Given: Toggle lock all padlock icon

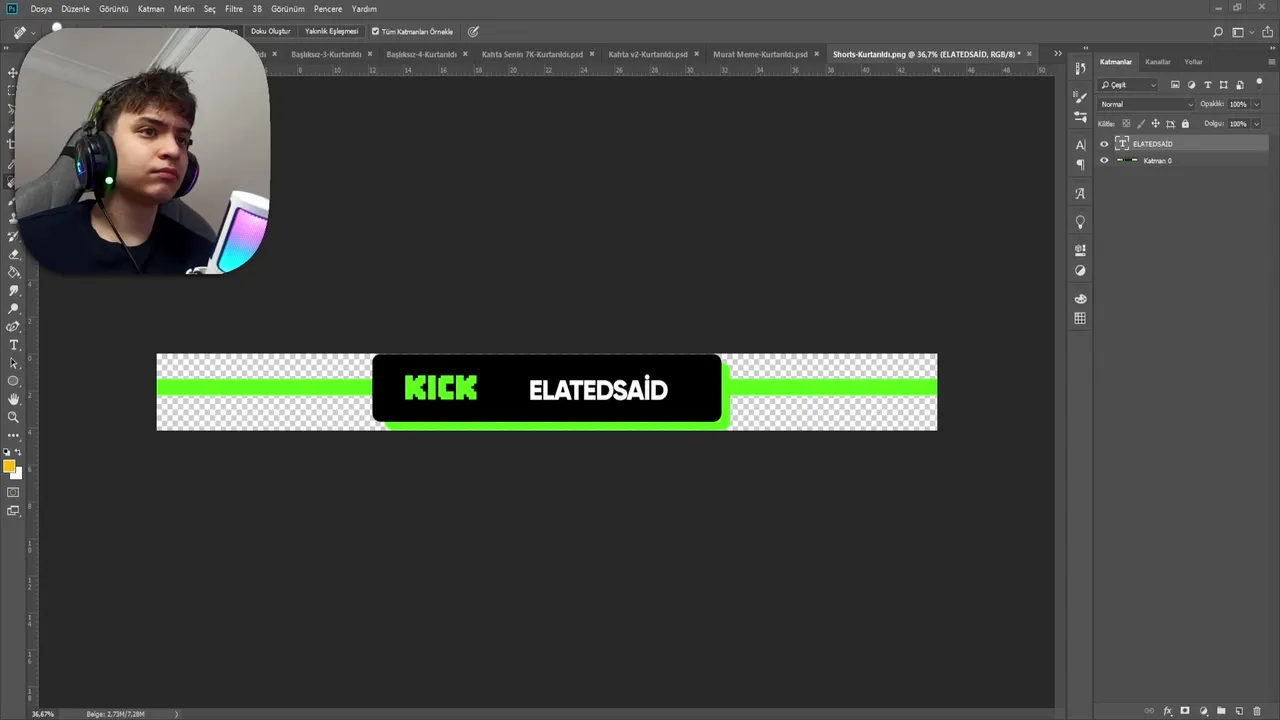Looking at the screenshot, I should [1185, 123].
